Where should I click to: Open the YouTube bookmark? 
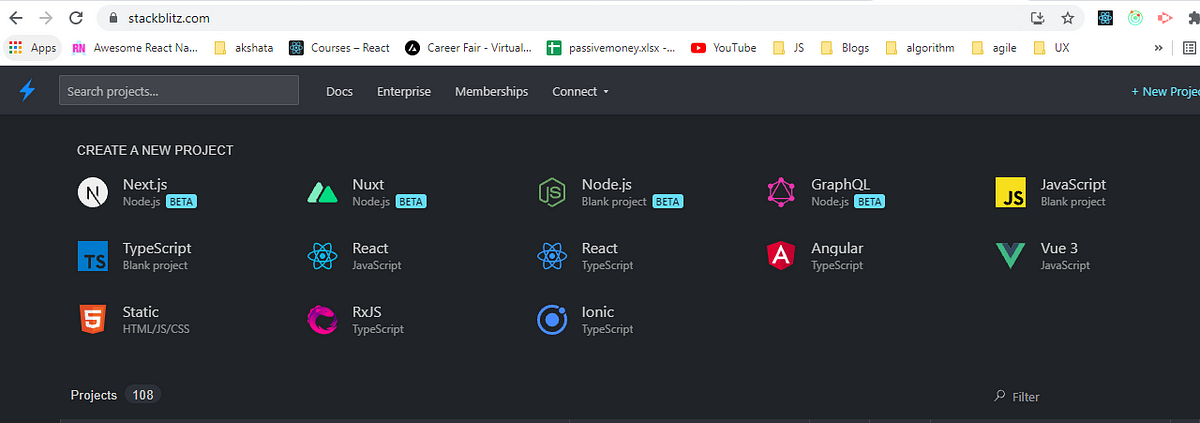point(723,47)
